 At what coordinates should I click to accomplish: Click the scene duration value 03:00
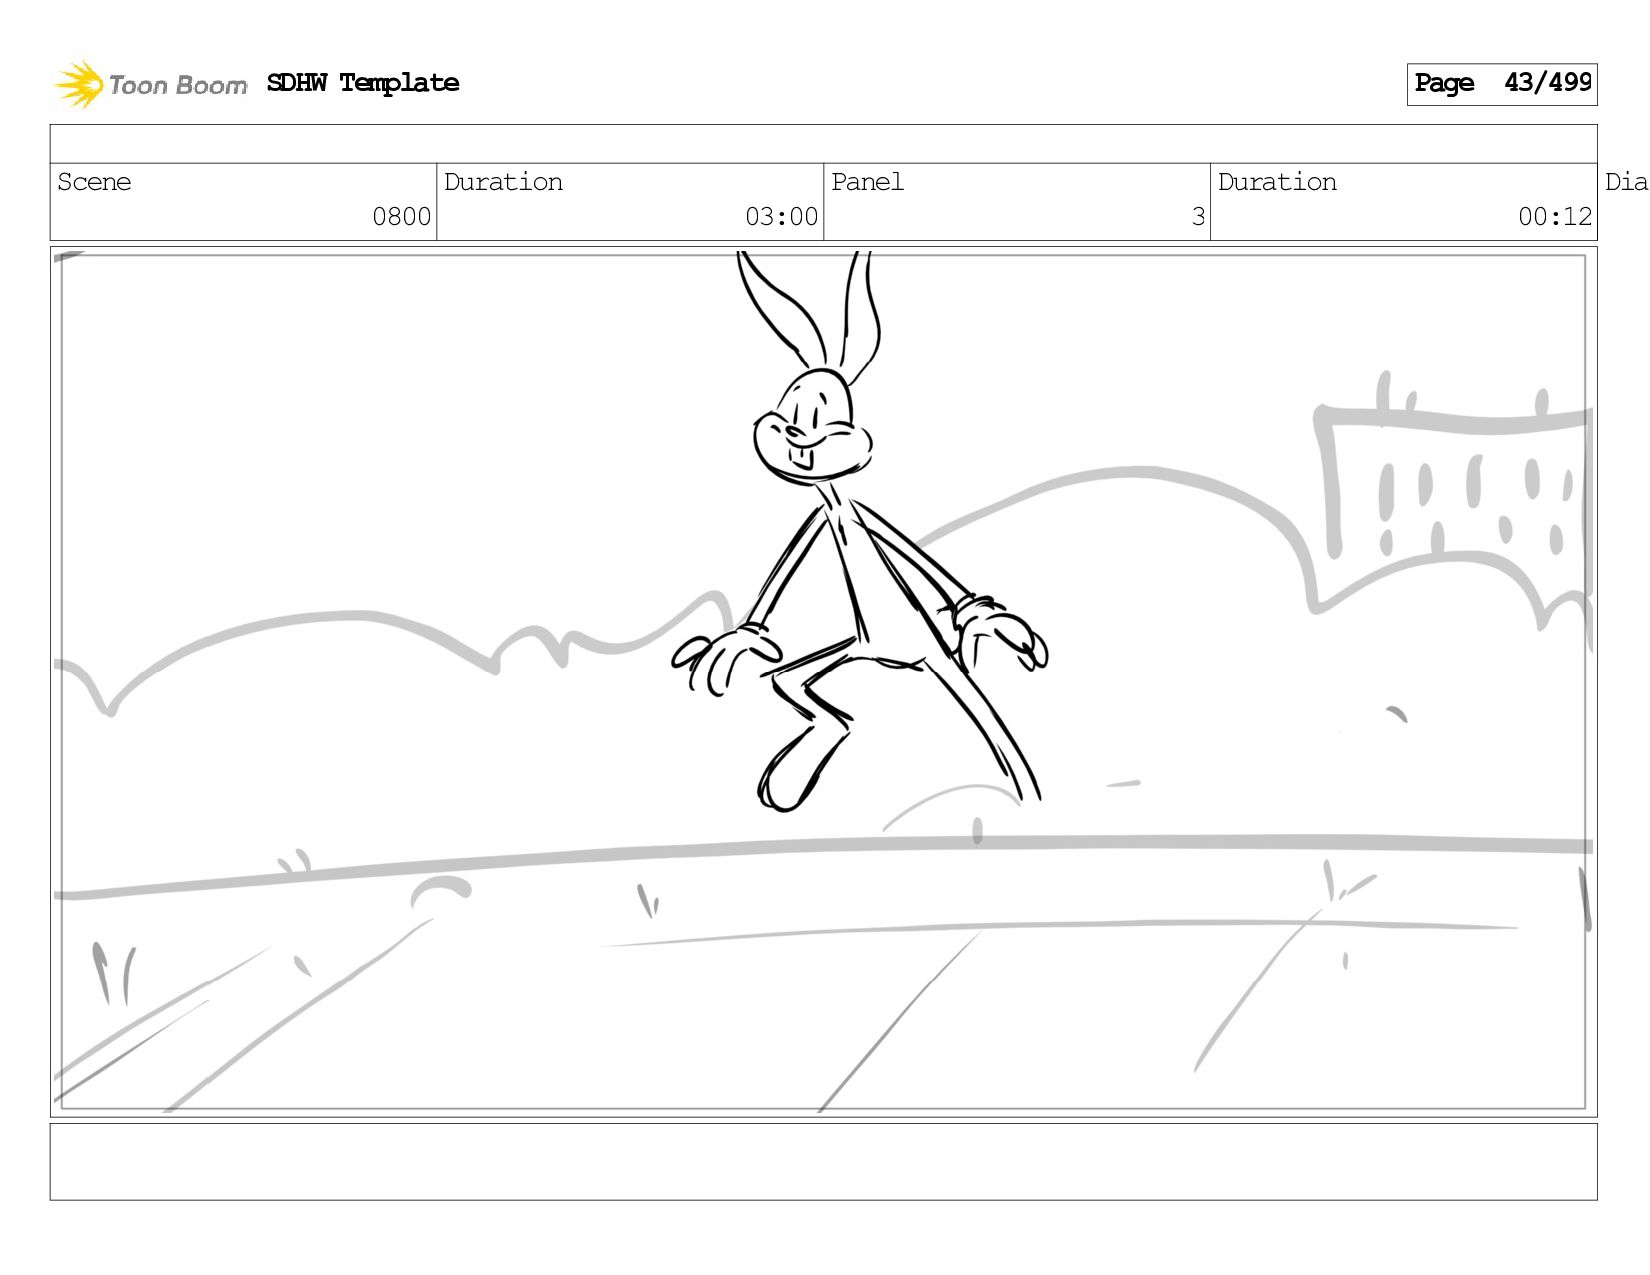click(x=781, y=217)
